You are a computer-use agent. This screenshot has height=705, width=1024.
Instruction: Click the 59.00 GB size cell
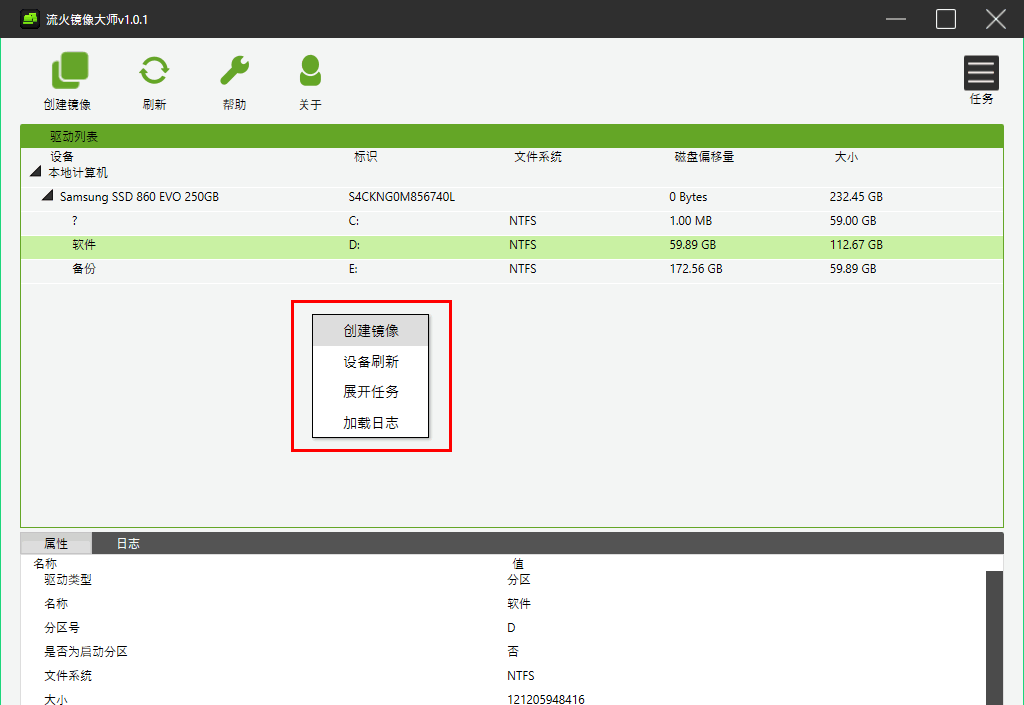(x=853, y=221)
